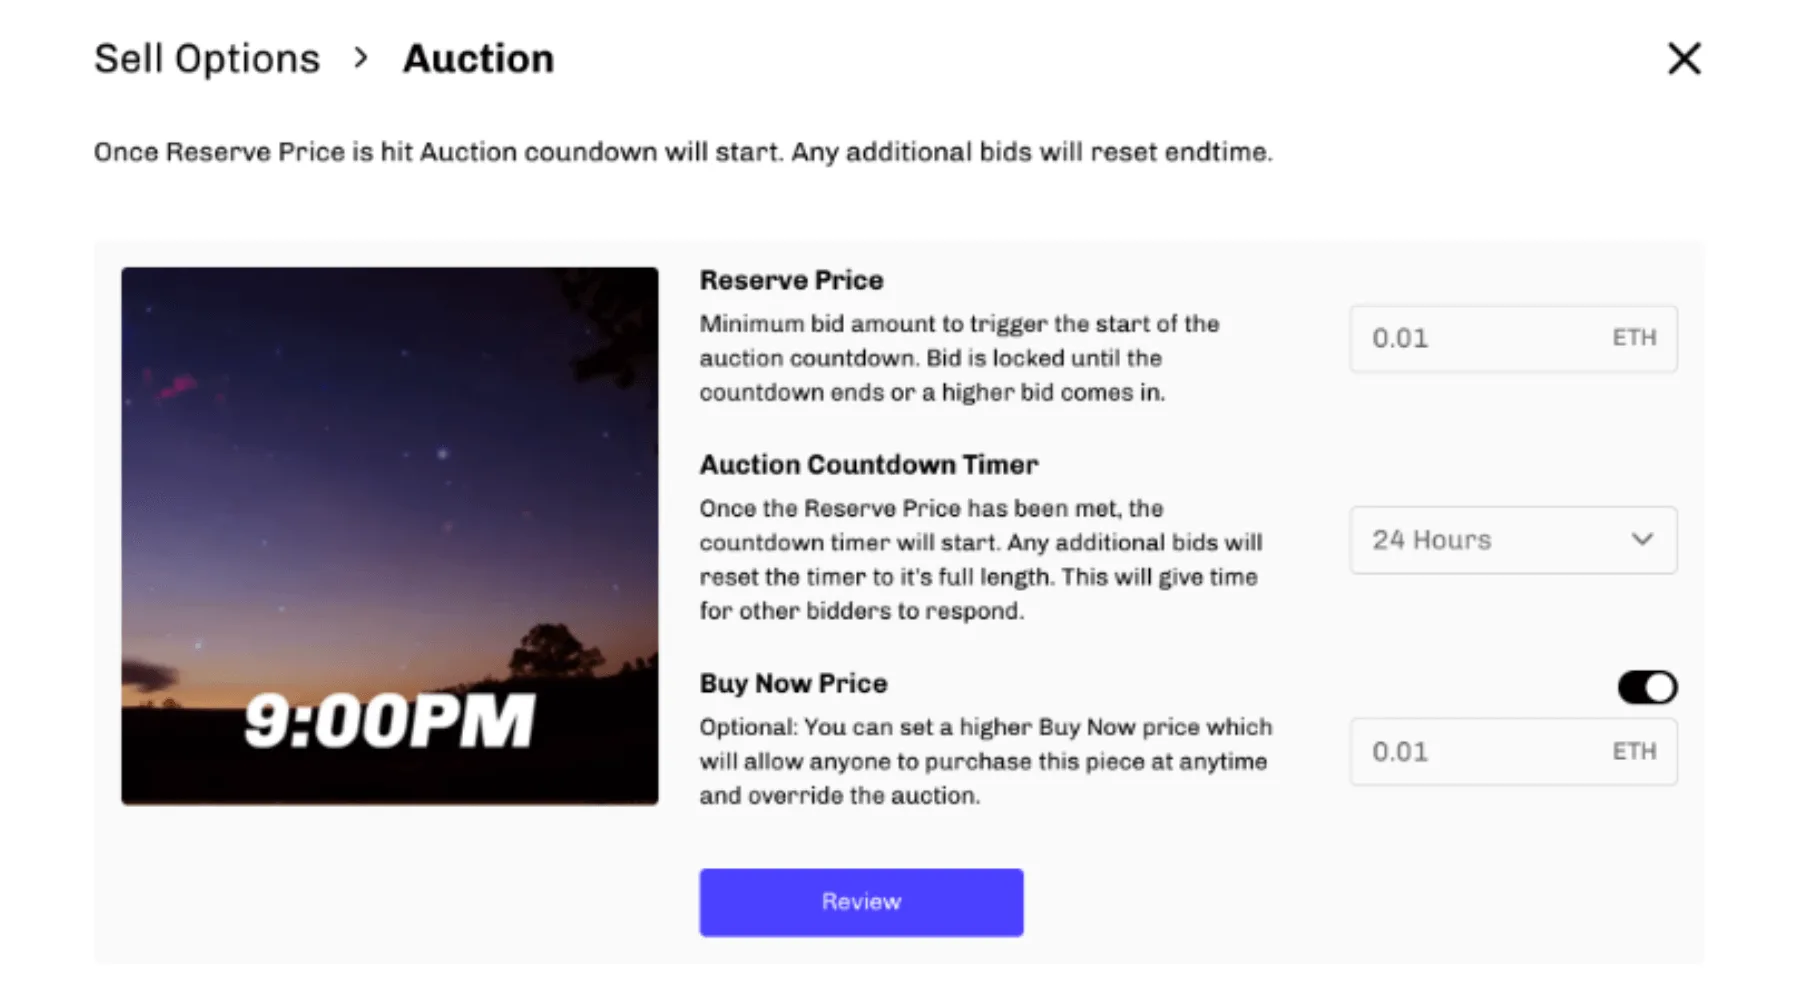This screenshot has height=1000, width=1800.
Task: Click the ETH unit in Buy Now field
Action: click(x=1634, y=751)
